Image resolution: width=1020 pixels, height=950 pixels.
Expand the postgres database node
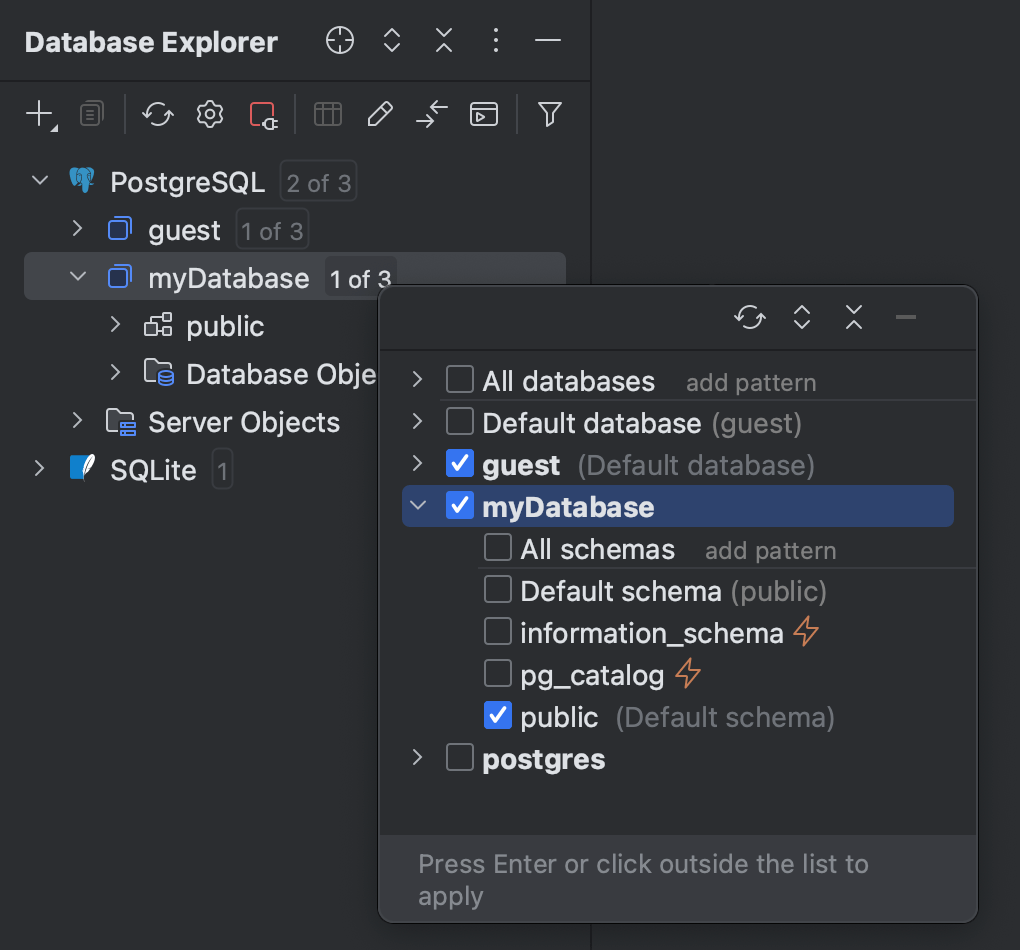(417, 758)
